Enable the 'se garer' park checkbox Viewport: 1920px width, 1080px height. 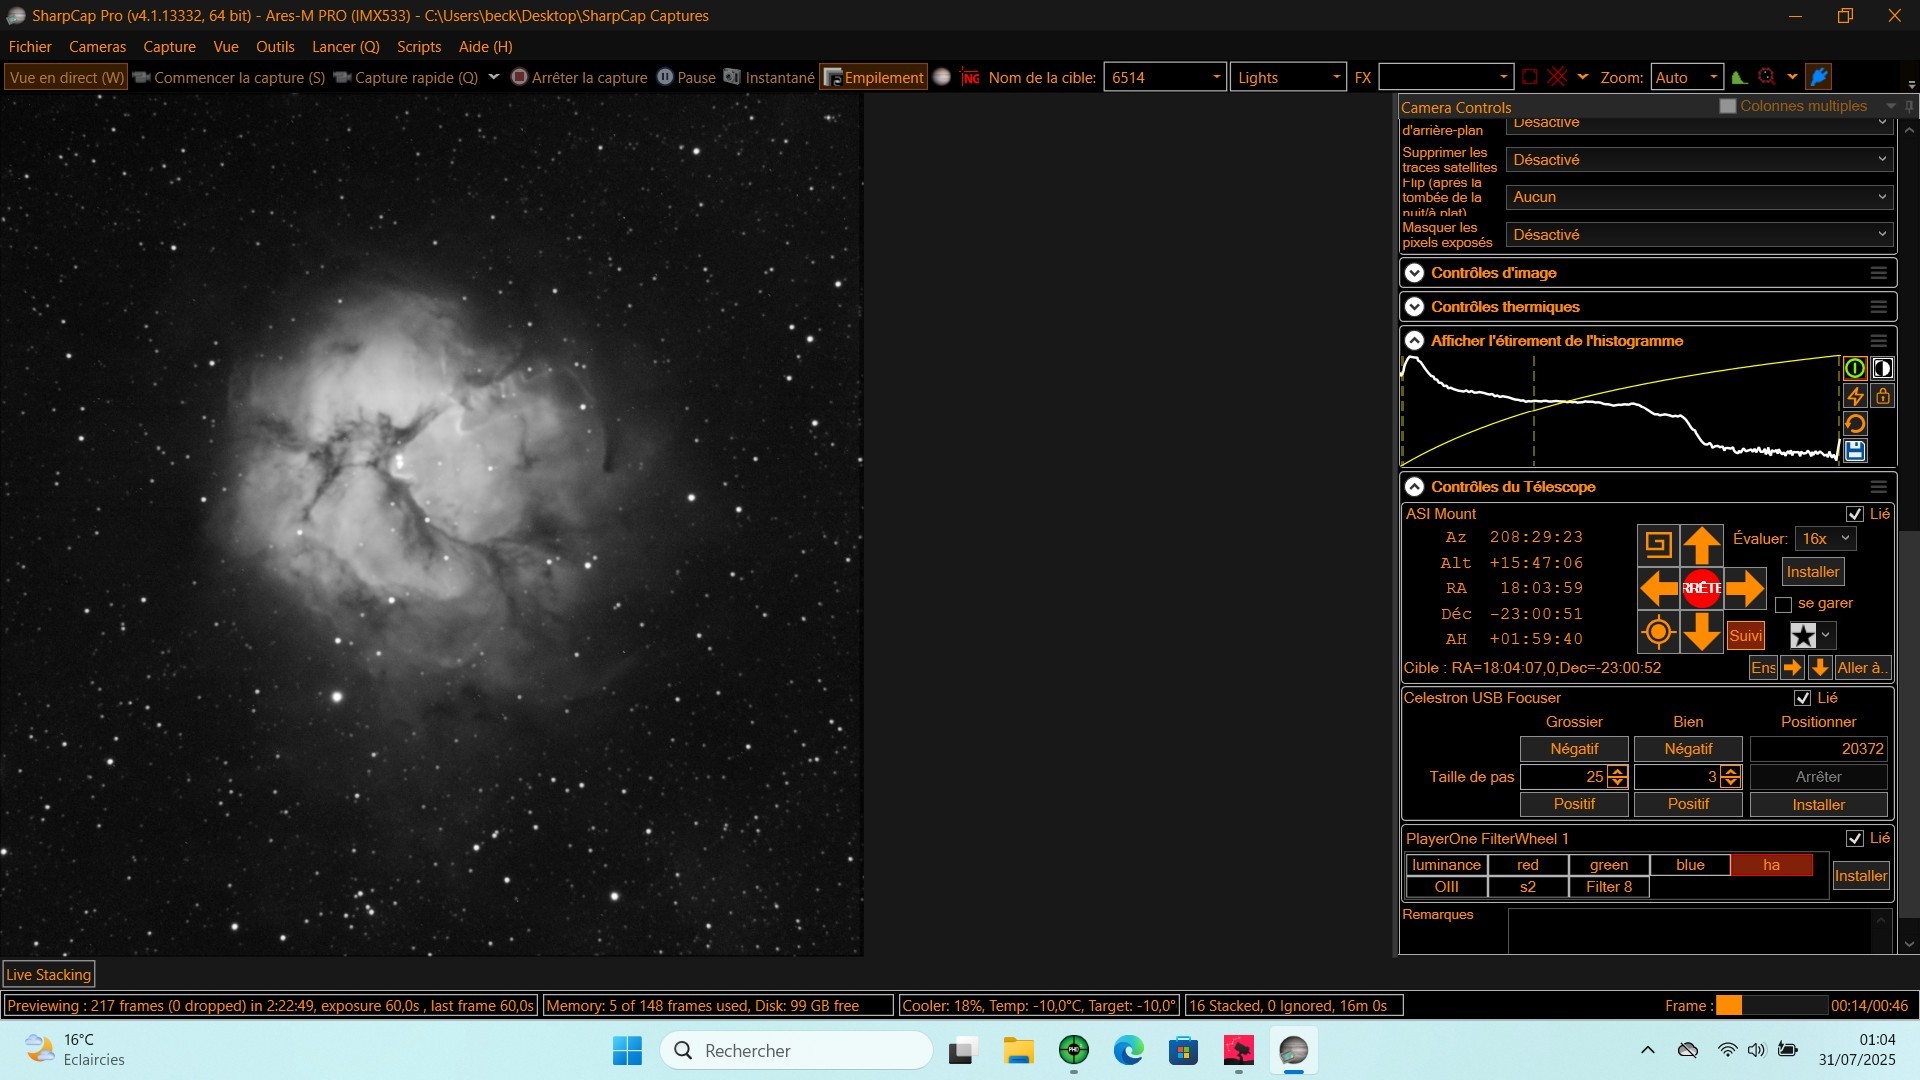1783,605
